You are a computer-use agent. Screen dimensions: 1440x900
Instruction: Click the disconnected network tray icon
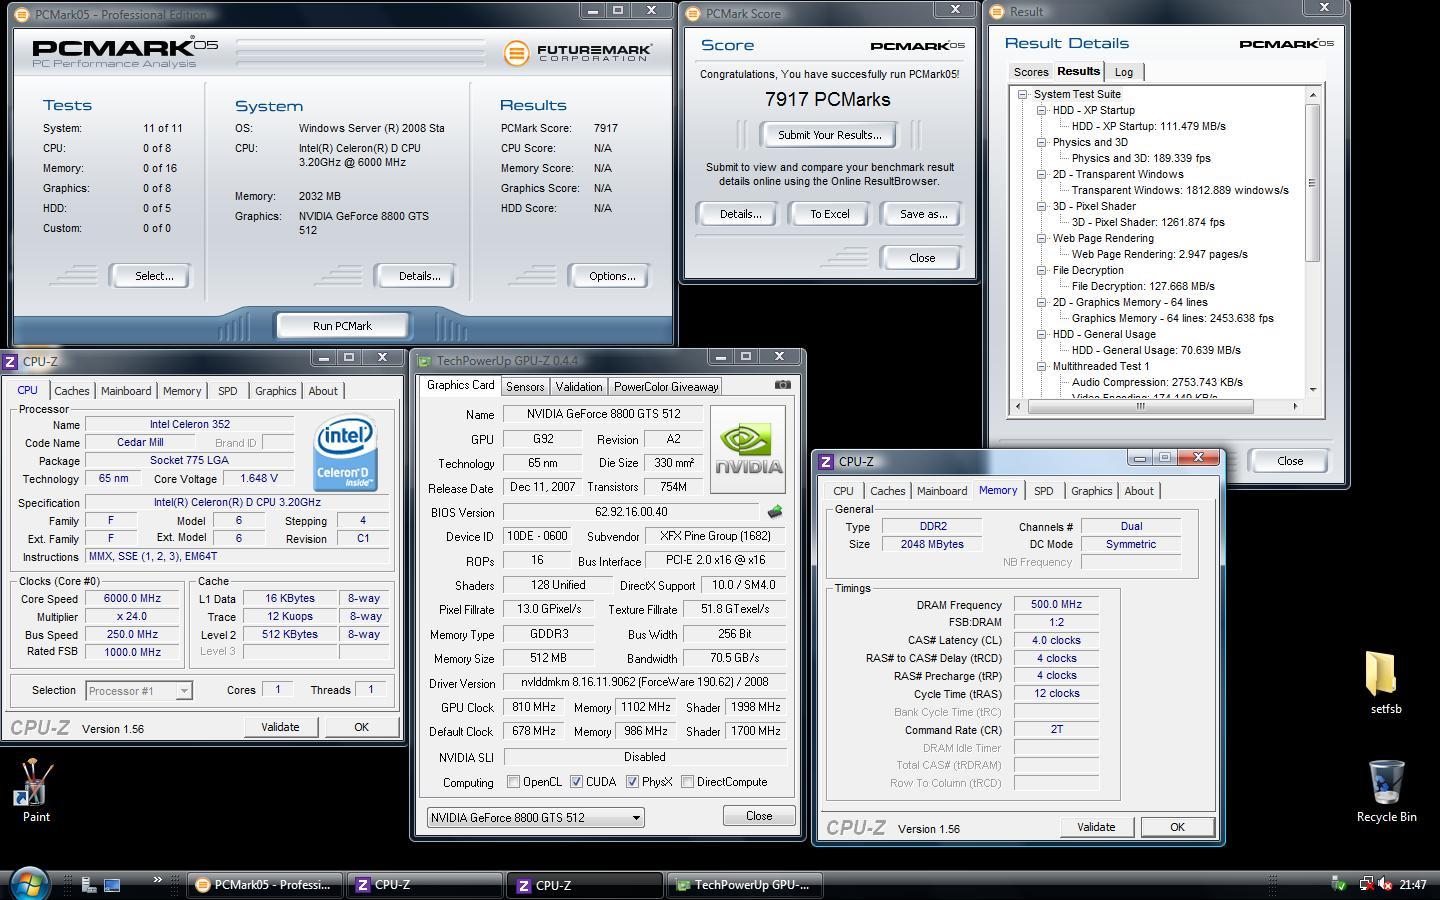[1365, 884]
